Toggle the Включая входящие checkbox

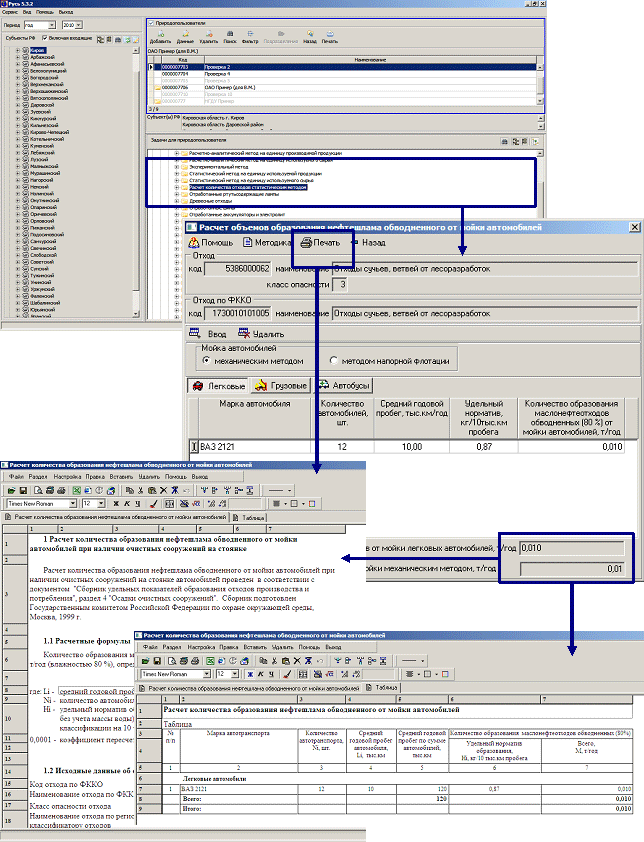click(45, 37)
